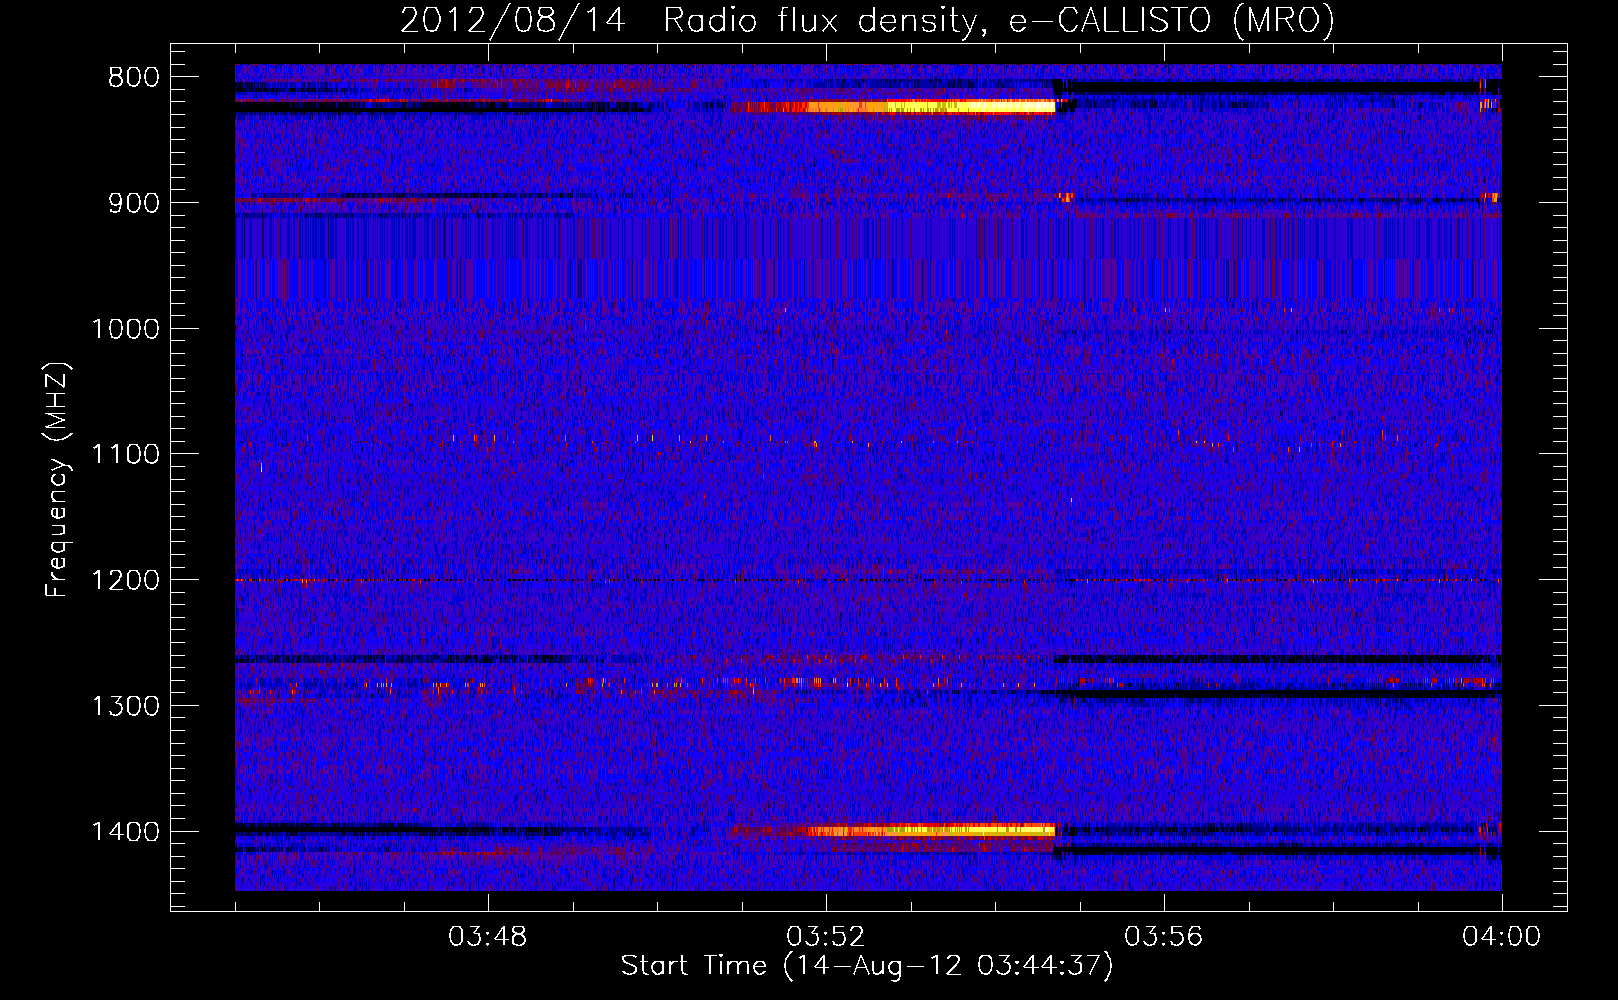This screenshot has width=1618, height=1000.
Task: Click the 1200 frequency tick label
Action: click(x=125, y=580)
